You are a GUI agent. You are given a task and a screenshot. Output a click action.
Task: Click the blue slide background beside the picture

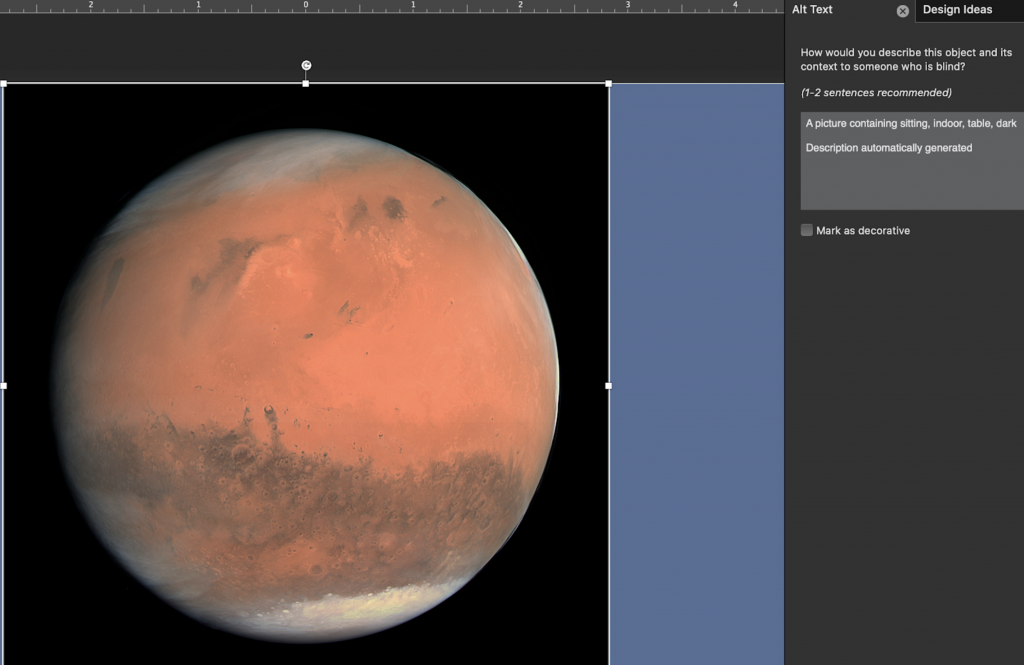tap(696, 380)
